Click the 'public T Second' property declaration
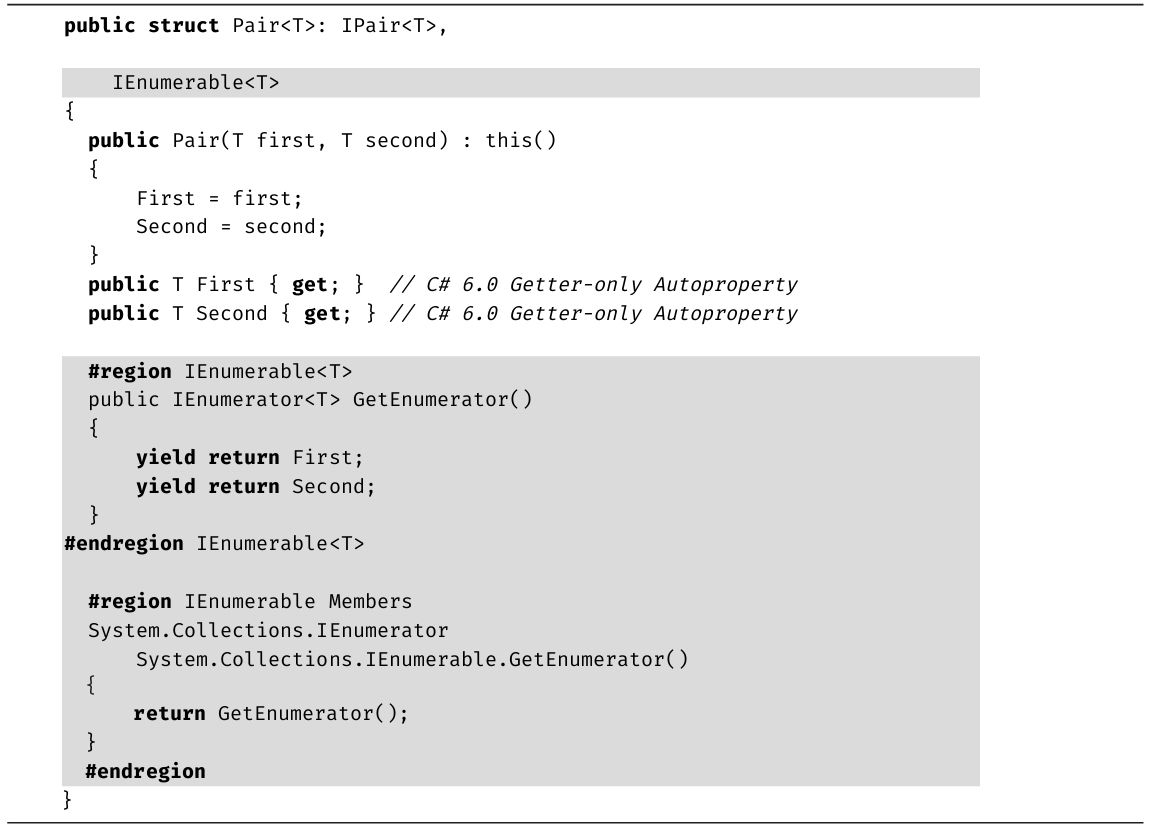This screenshot has width=1152, height=828. point(178,314)
